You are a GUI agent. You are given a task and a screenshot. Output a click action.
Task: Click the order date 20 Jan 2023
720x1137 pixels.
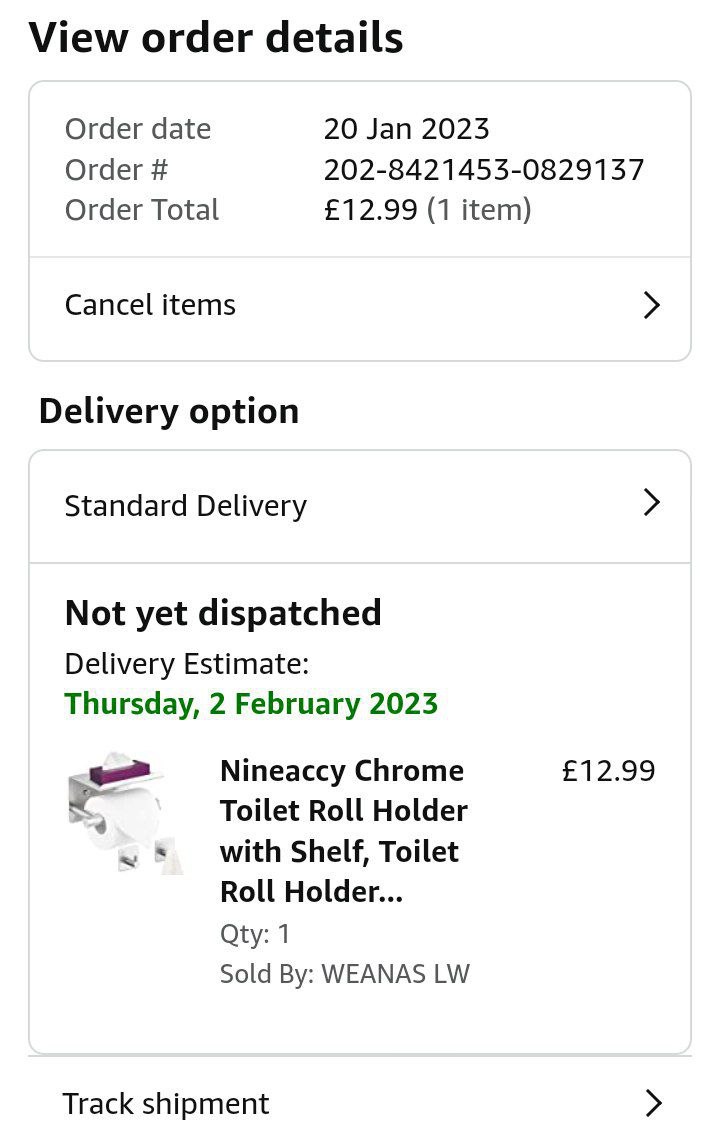coord(406,129)
